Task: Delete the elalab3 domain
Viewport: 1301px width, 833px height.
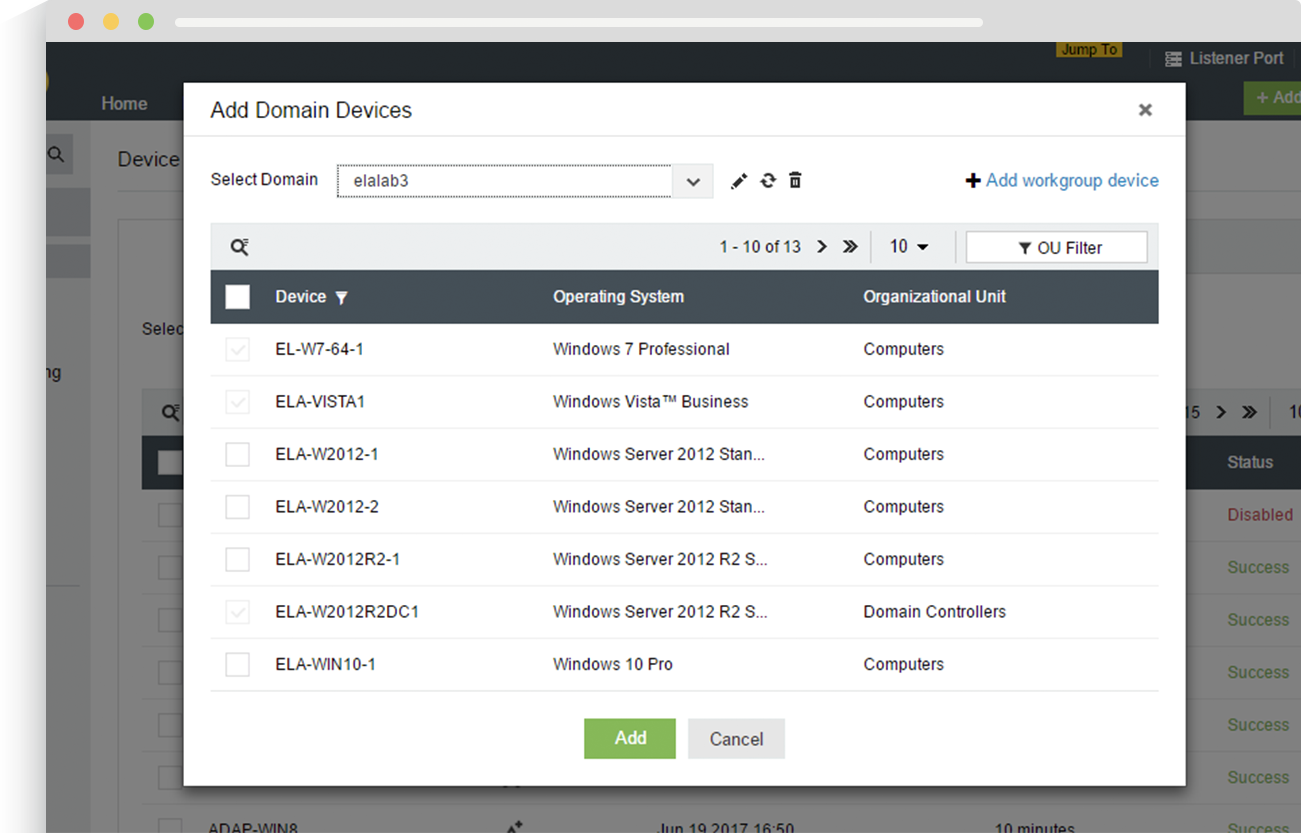Action: click(795, 180)
